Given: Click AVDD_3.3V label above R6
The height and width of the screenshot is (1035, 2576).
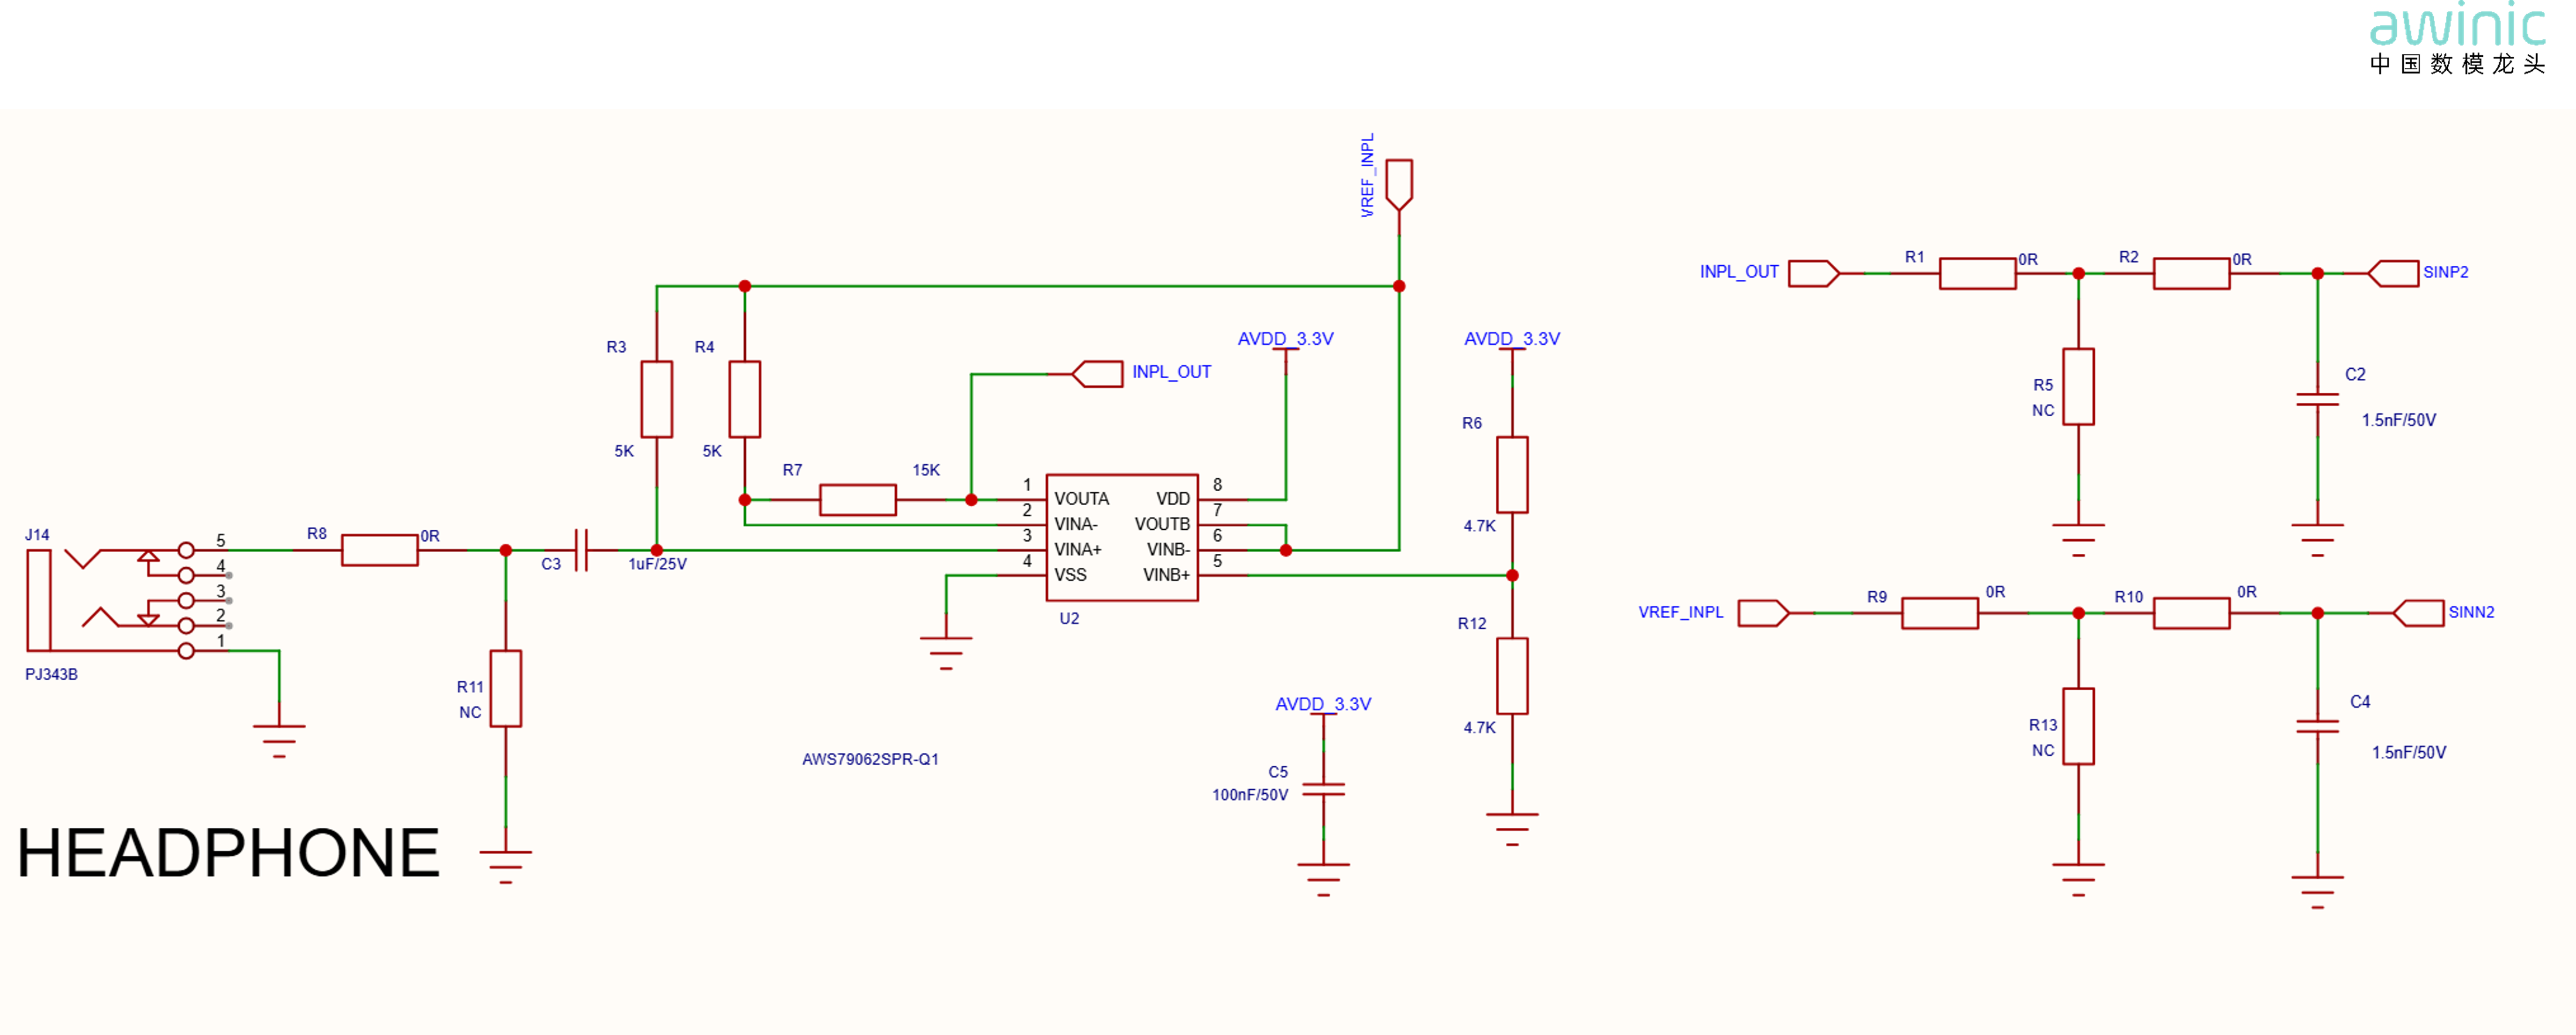Looking at the screenshot, I should click(x=1512, y=339).
